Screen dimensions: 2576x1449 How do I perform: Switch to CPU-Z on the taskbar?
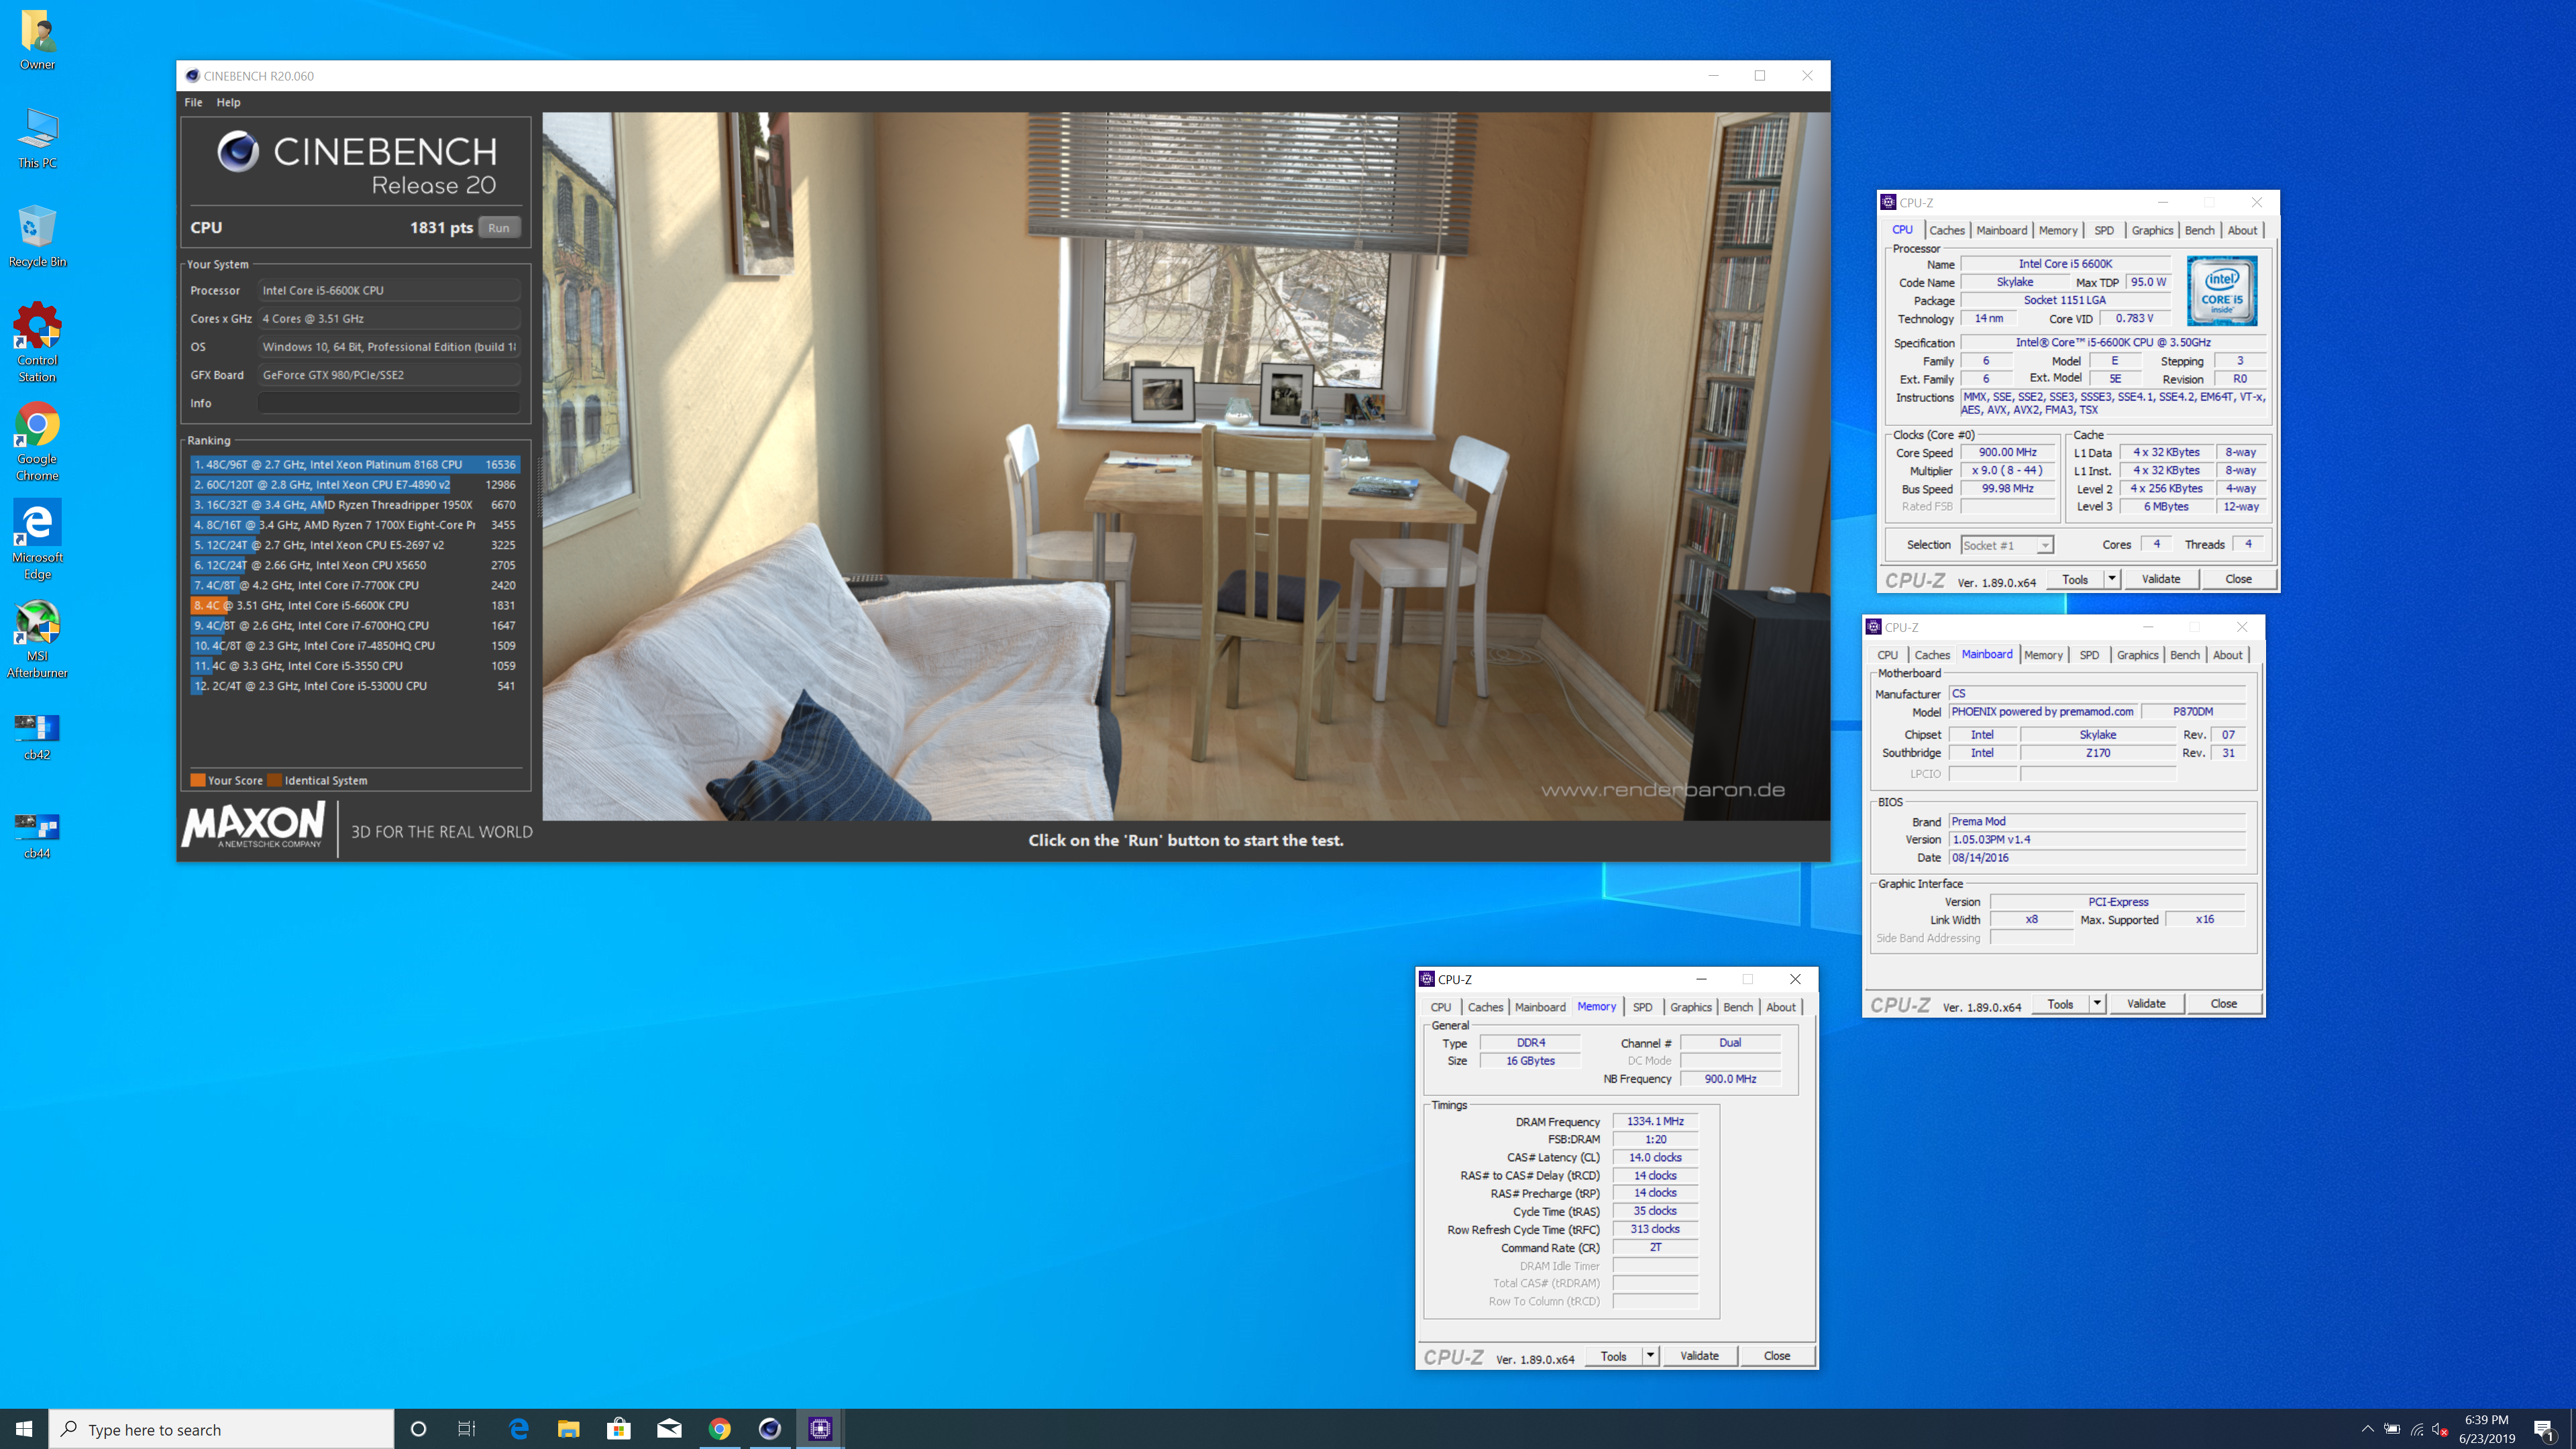820,1429
